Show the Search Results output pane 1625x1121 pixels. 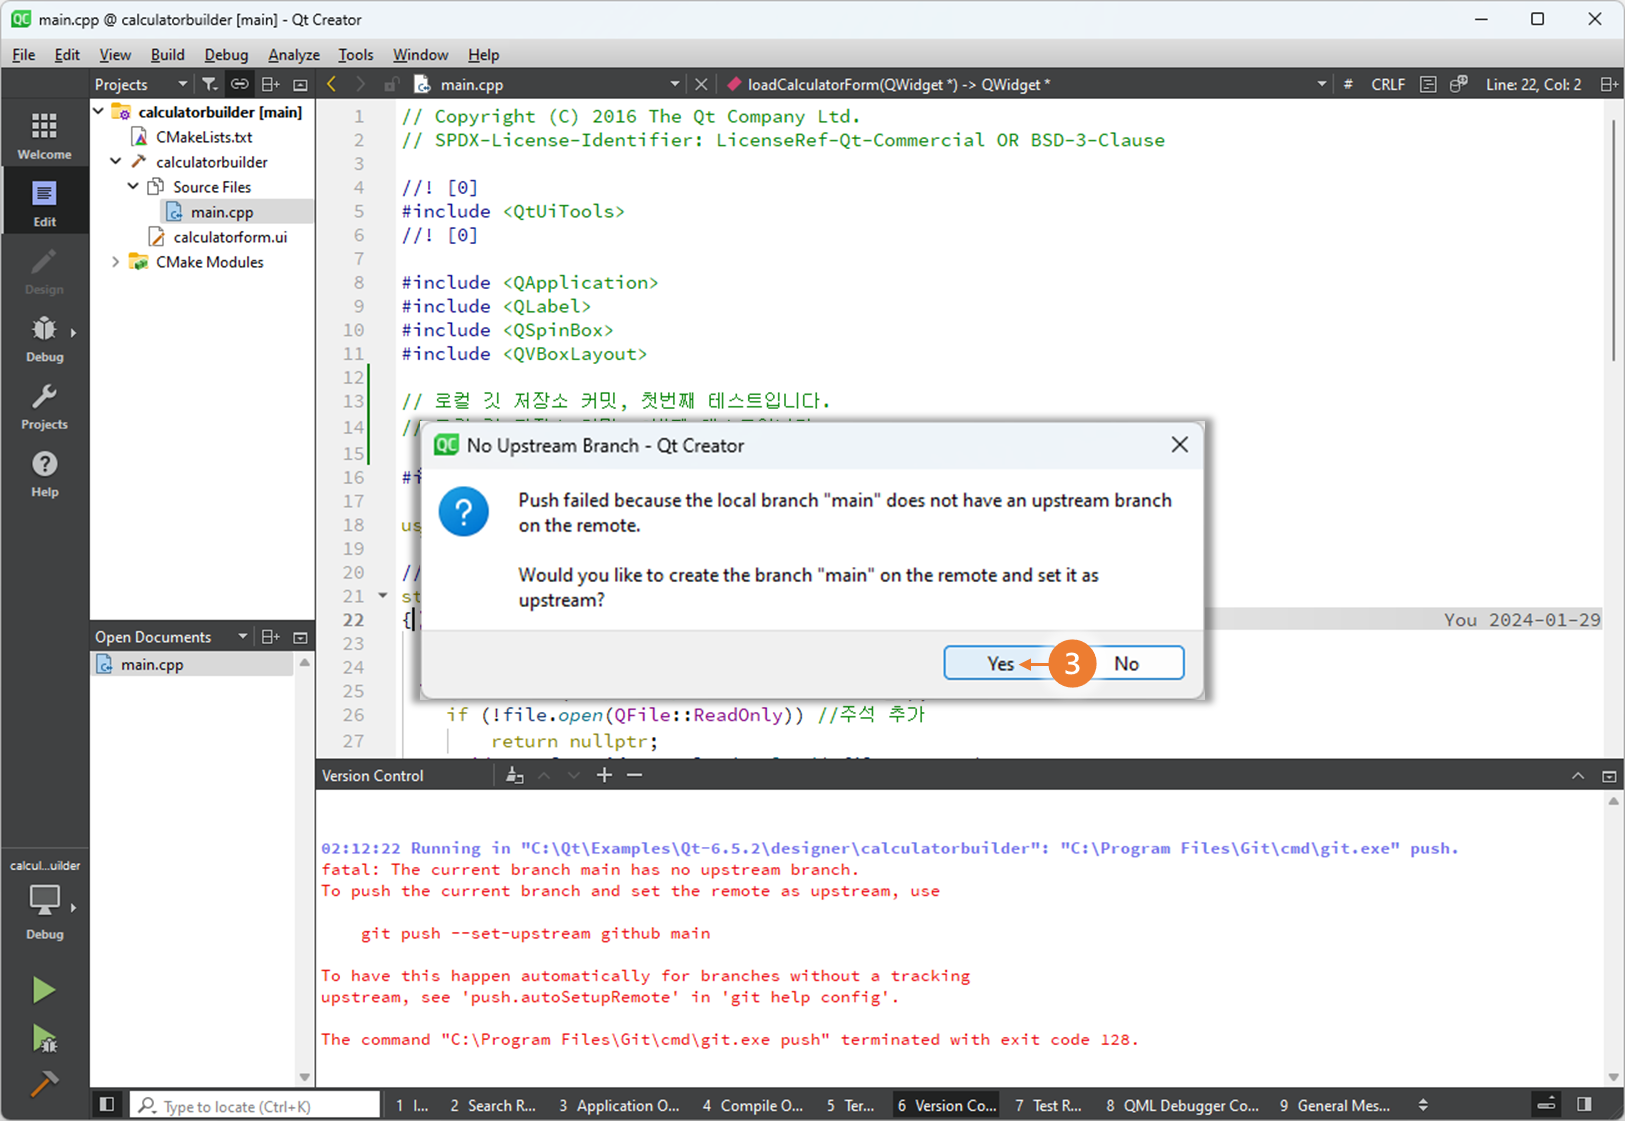(492, 1105)
